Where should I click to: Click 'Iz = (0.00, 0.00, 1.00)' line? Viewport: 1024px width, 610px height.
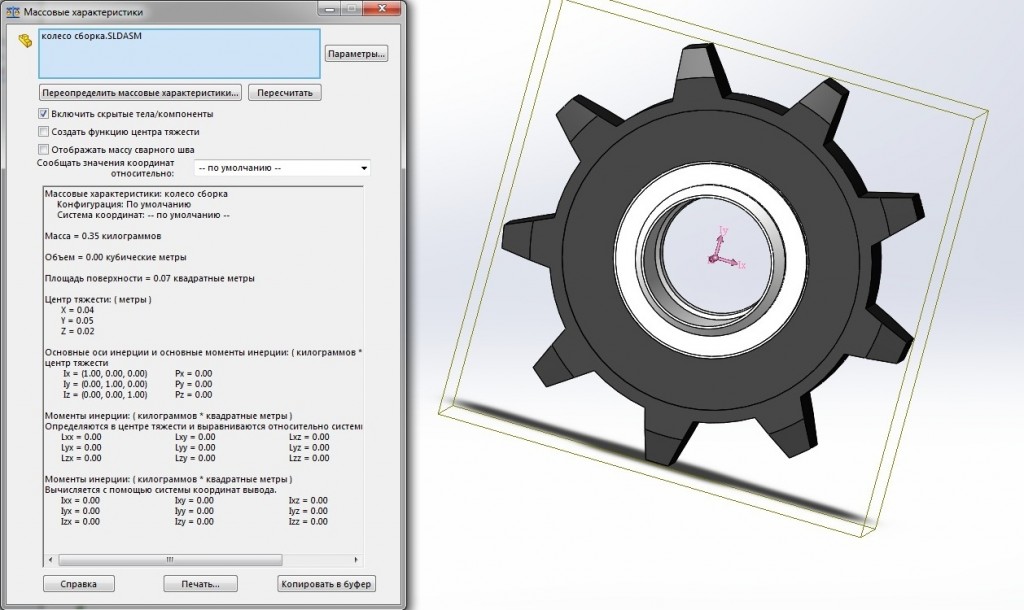coord(105,394)
